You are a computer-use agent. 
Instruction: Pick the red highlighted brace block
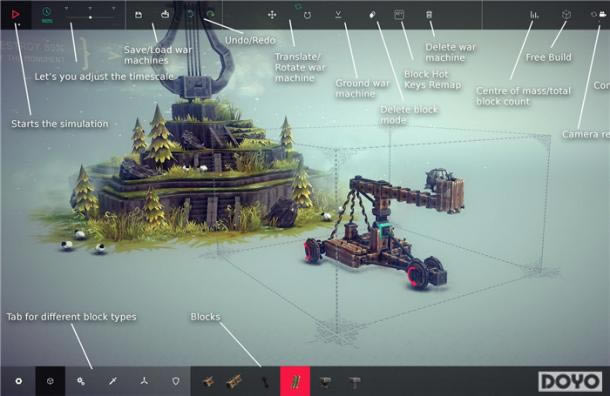(295, 381)
